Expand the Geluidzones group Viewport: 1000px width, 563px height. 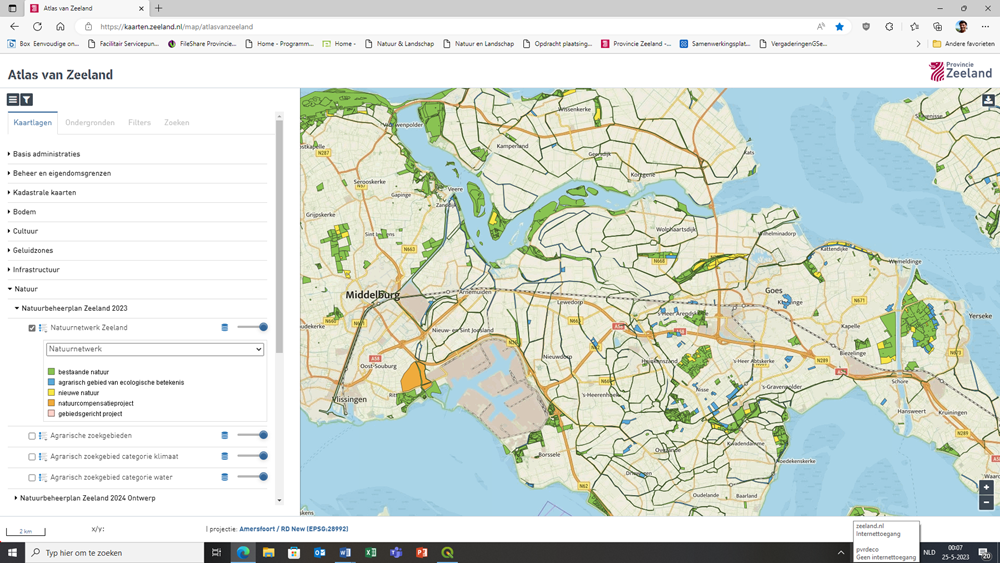tap(33, 251)
